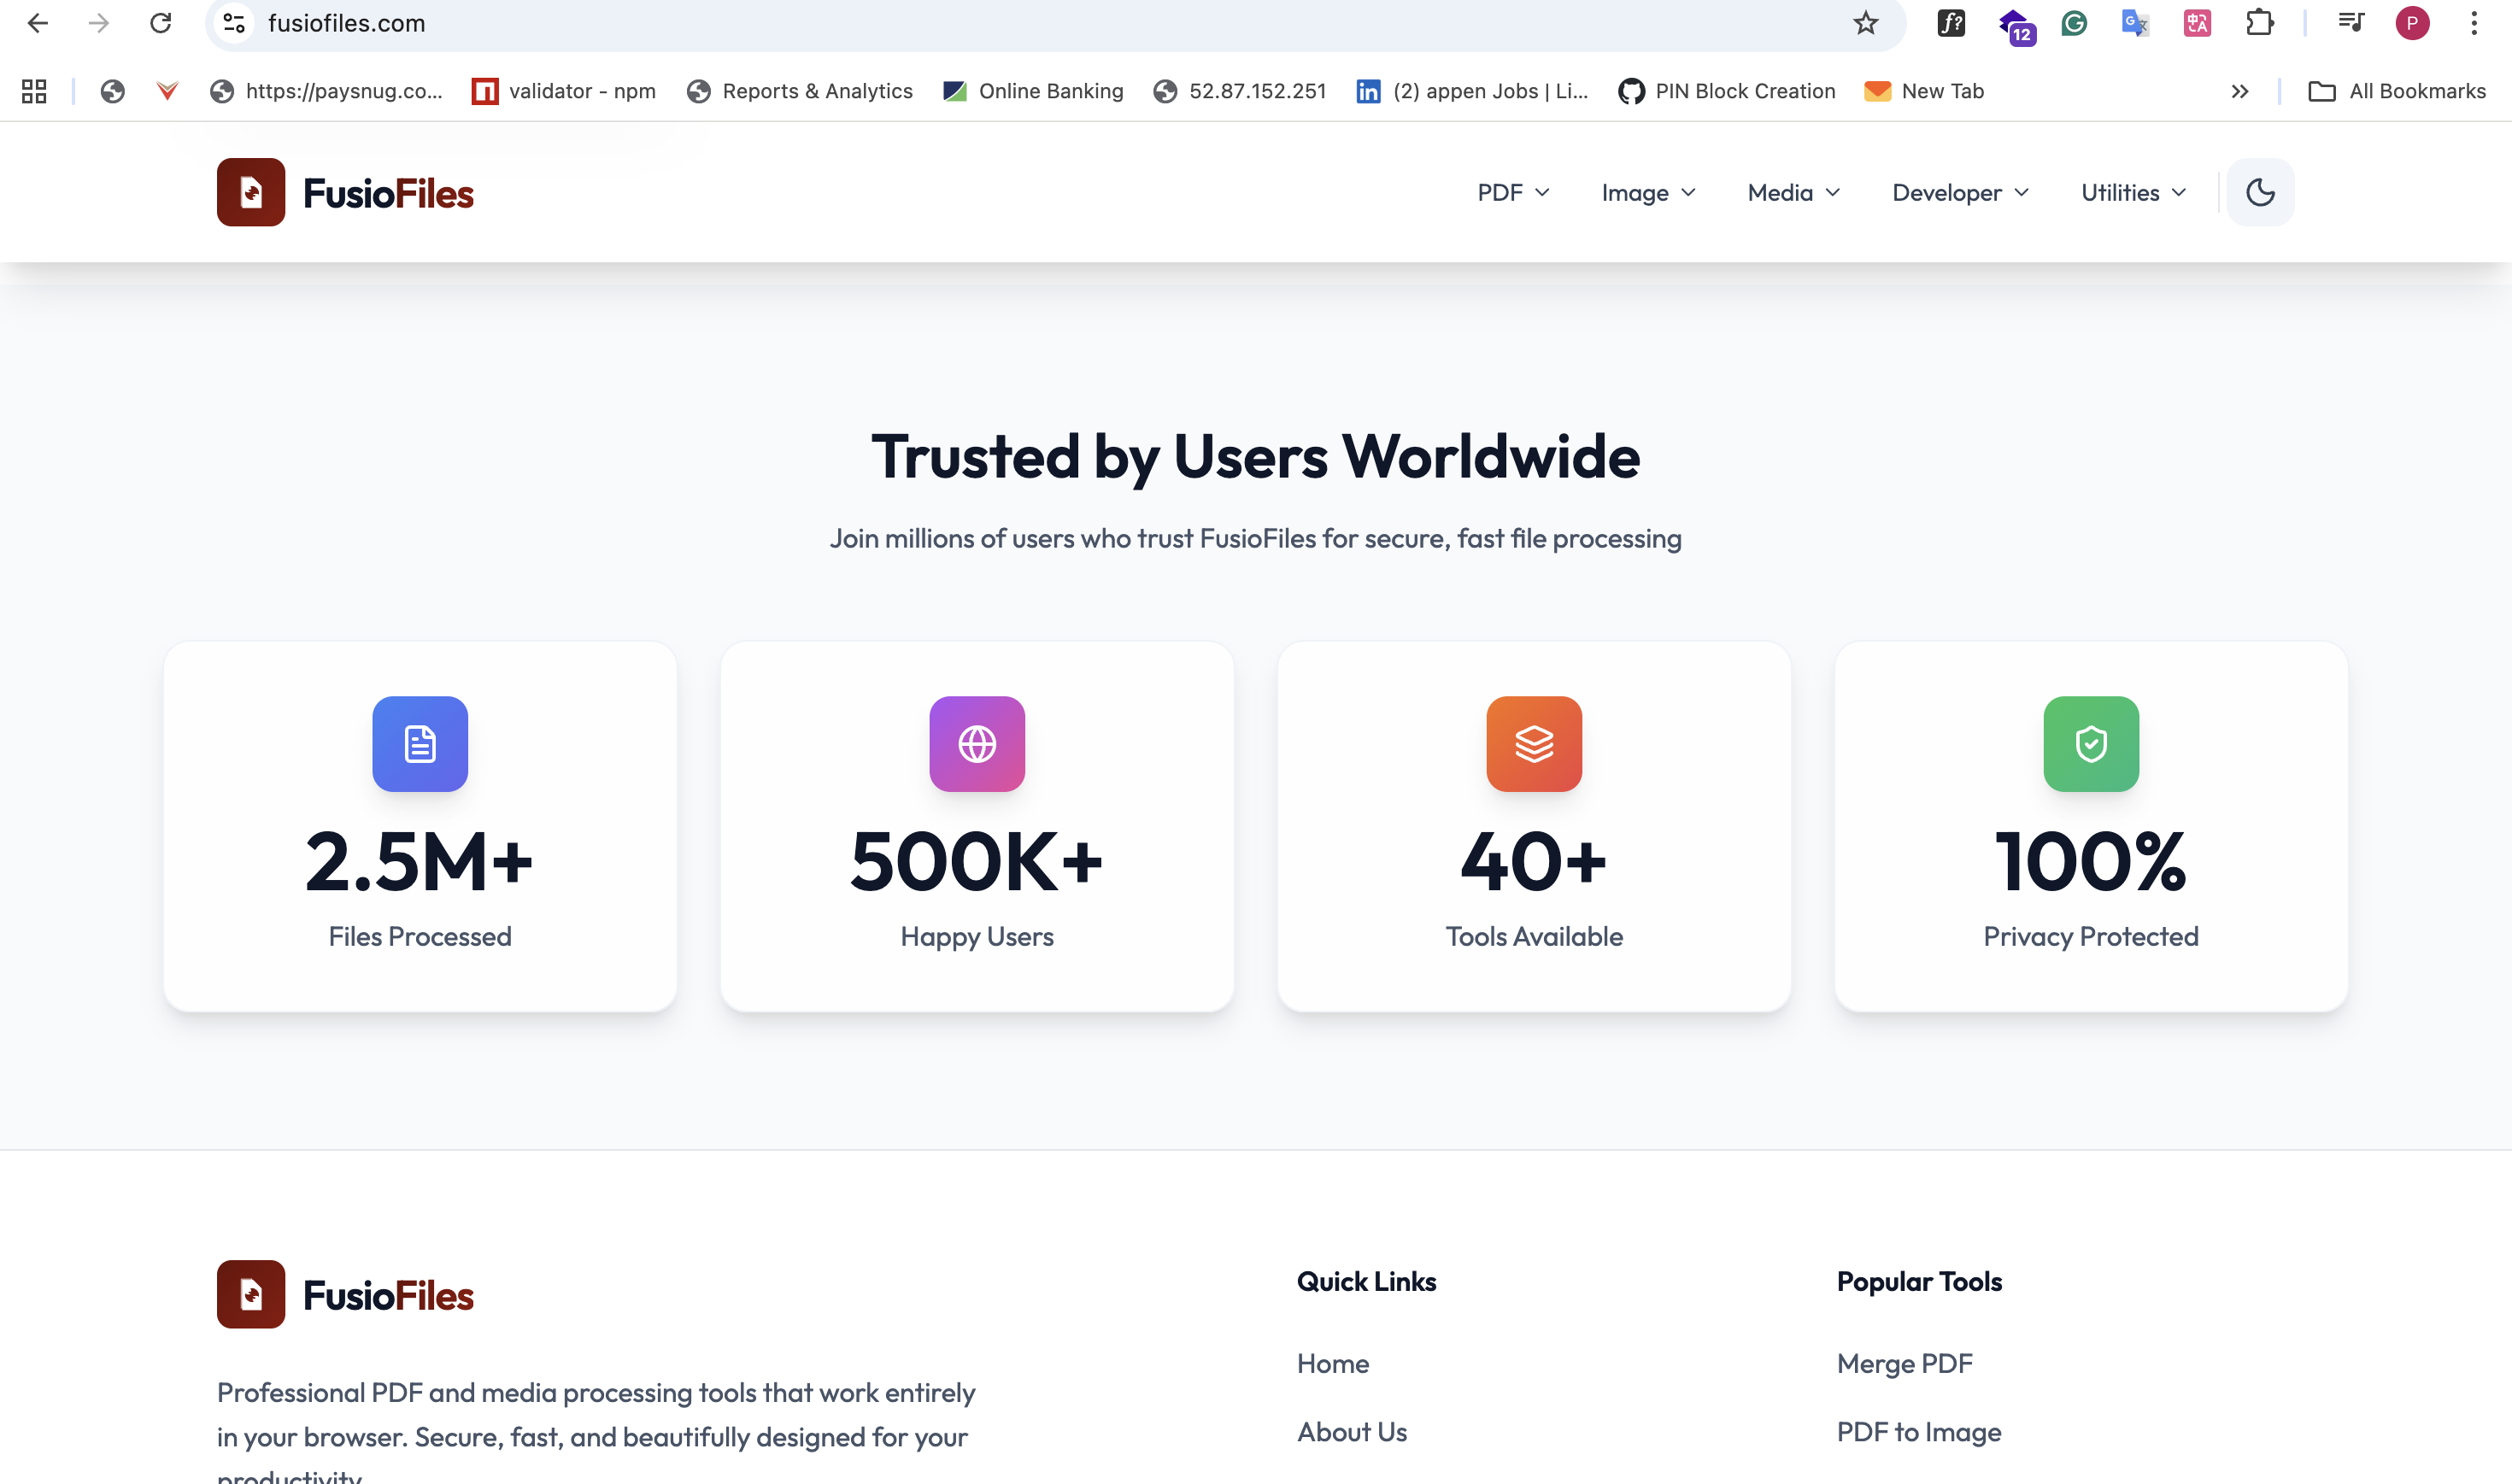This screenshot has width=2512, height=1484.
Task: Open the Developer dropdown menu
Action: pyautogui.click(x=1960, y=192)
